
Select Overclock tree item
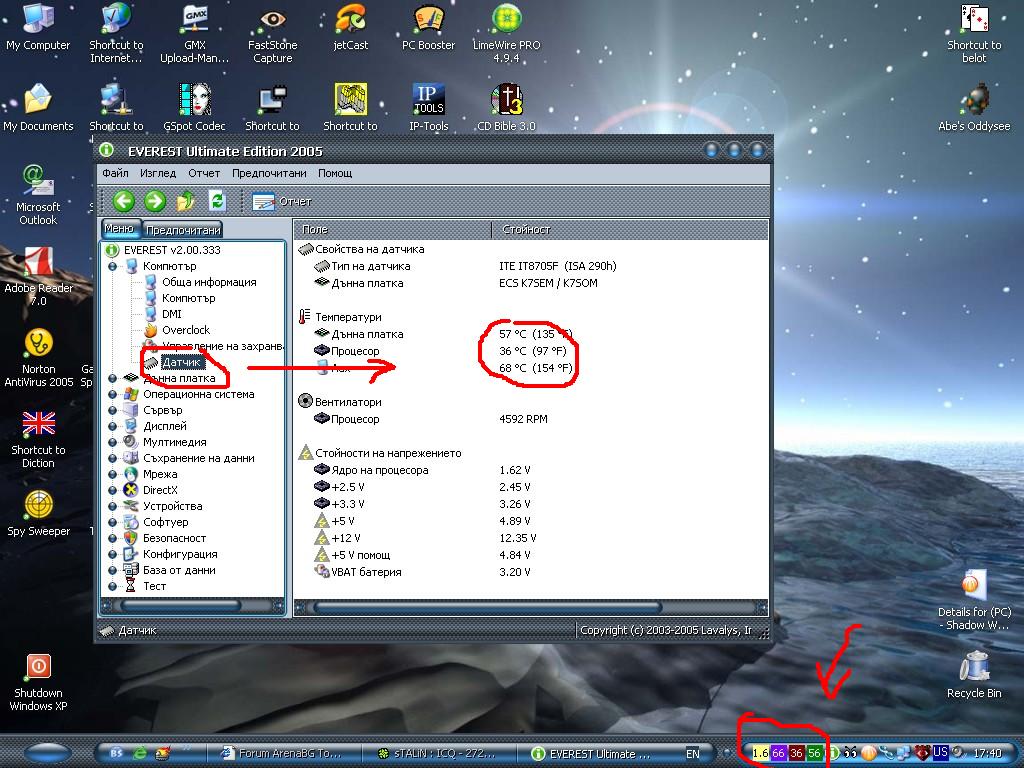(186, 330)
